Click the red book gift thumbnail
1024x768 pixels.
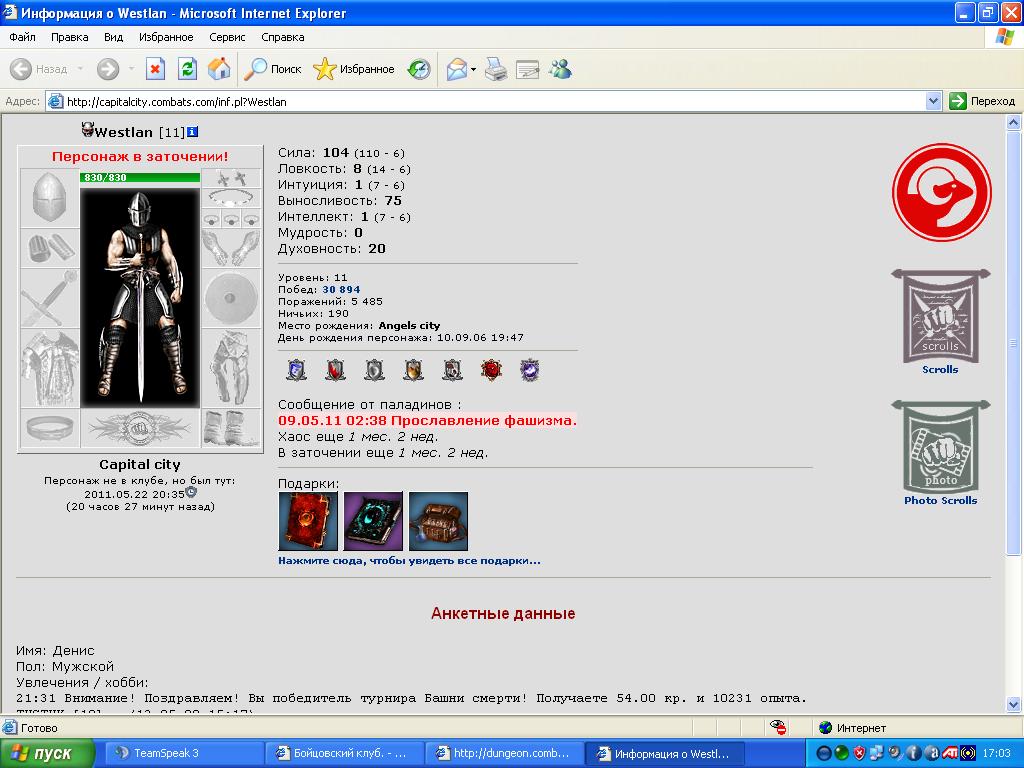308,521
